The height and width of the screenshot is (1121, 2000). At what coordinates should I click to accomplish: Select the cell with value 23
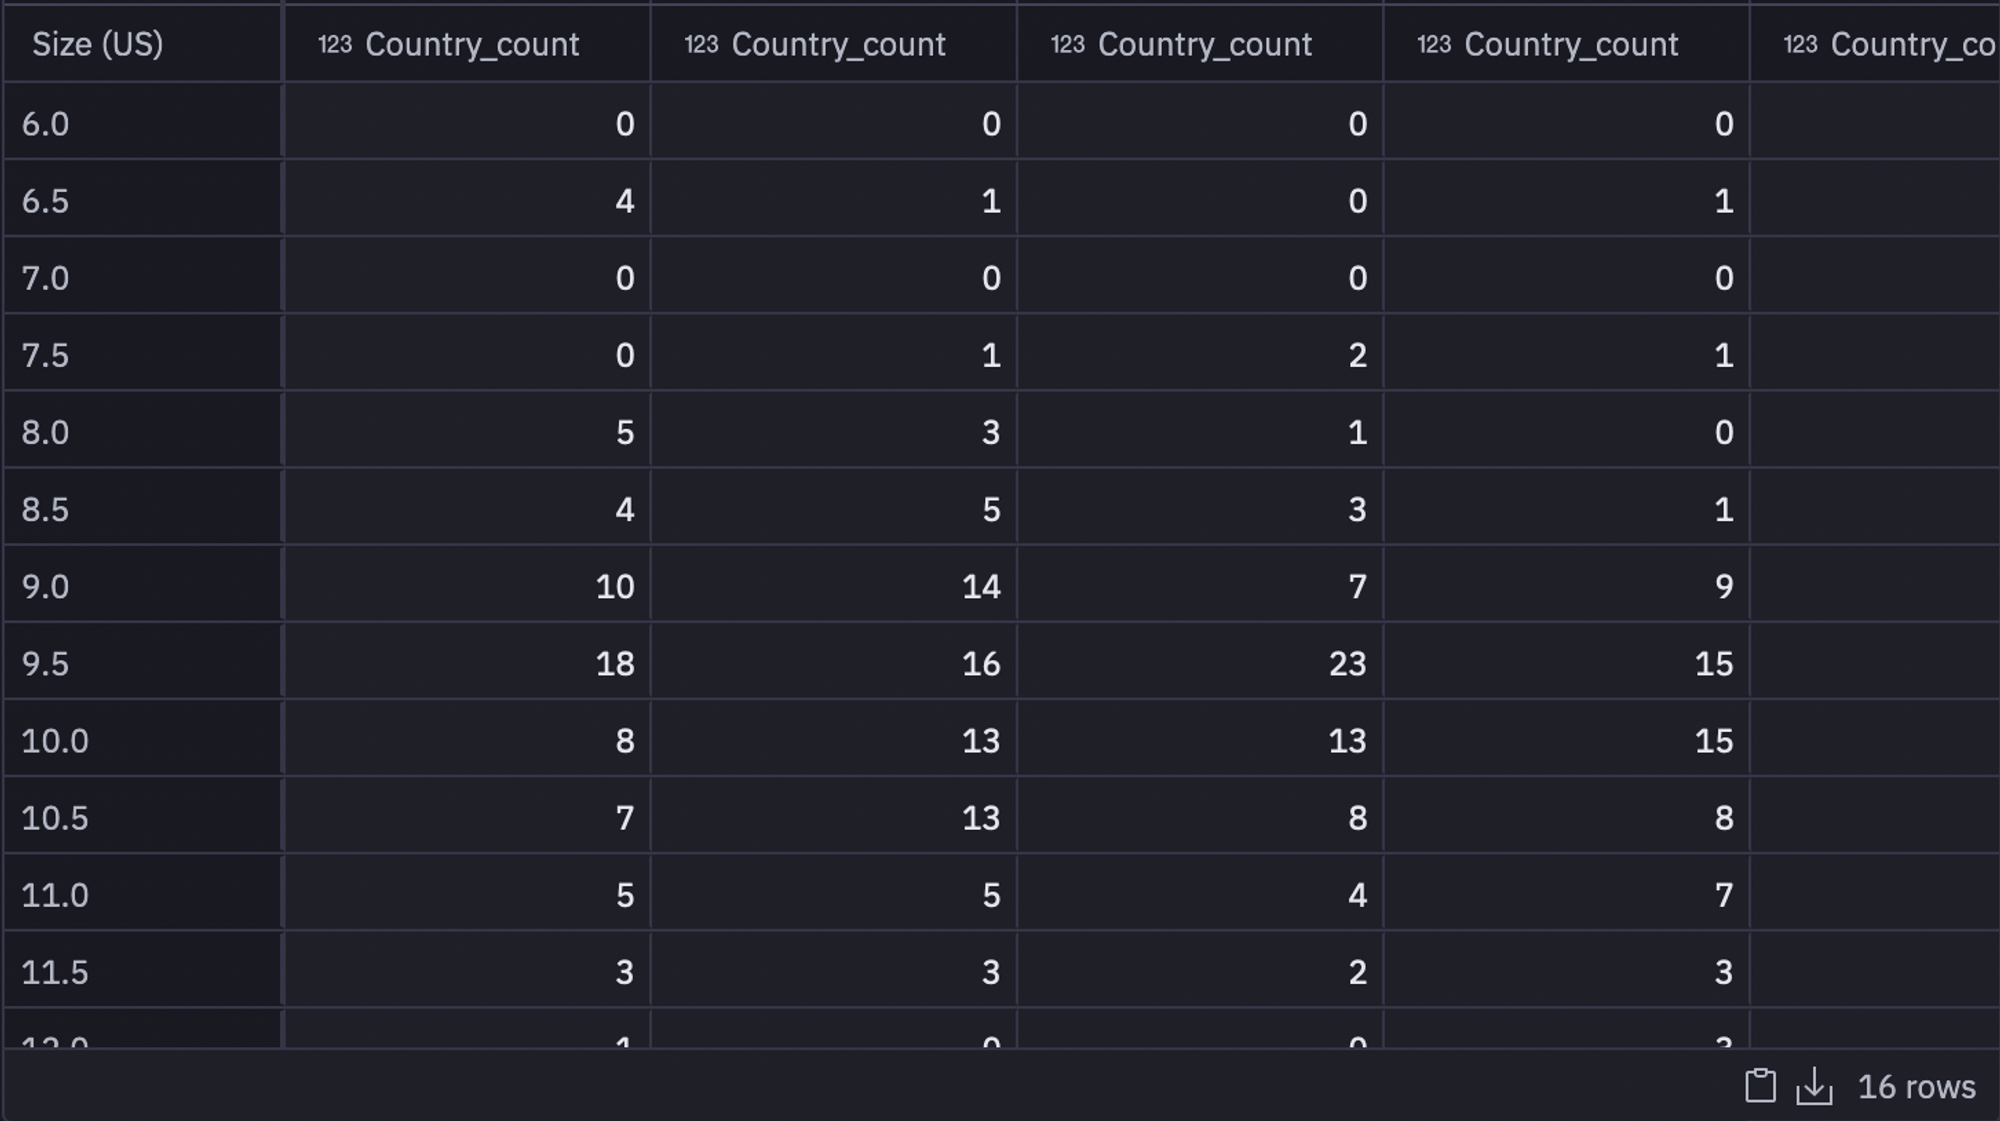(1346, 663)
